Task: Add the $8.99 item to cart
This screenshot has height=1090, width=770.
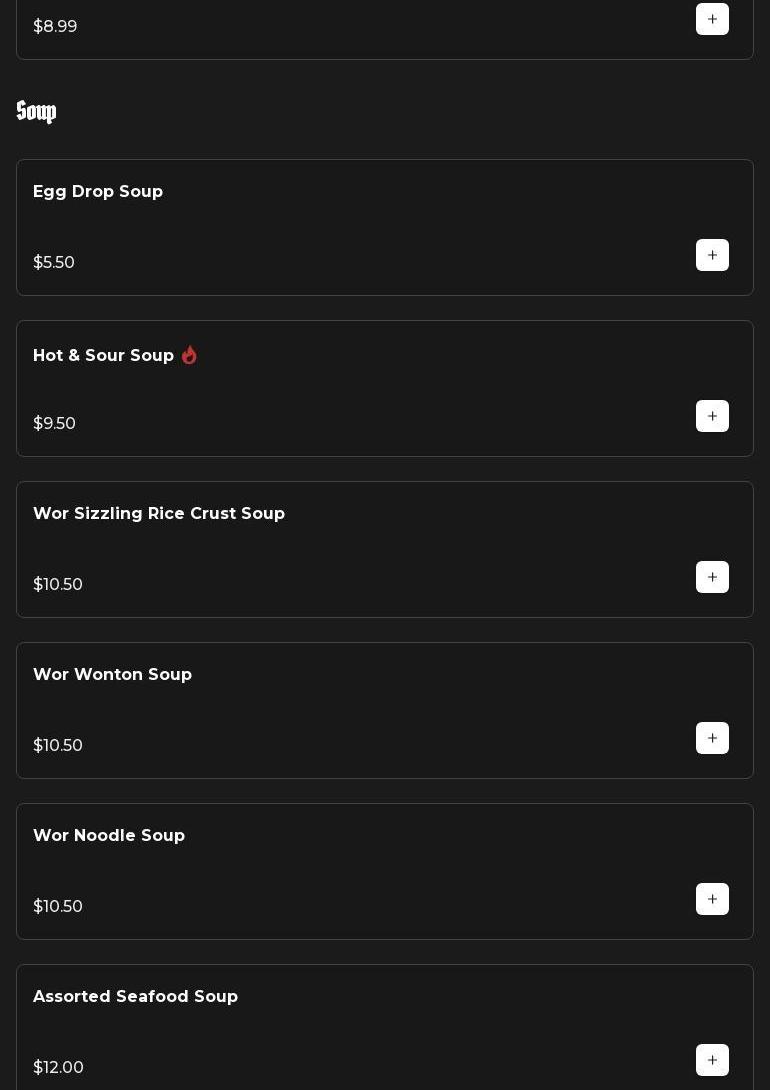Action: [712, 19]
